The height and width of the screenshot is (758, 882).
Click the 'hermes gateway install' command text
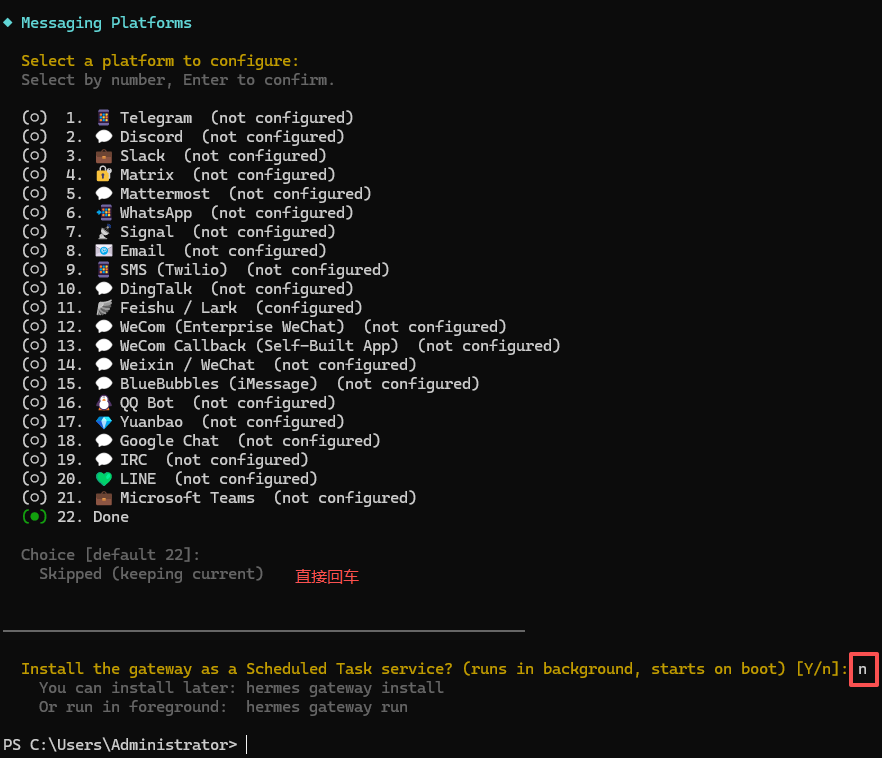[x=345, y=688]
